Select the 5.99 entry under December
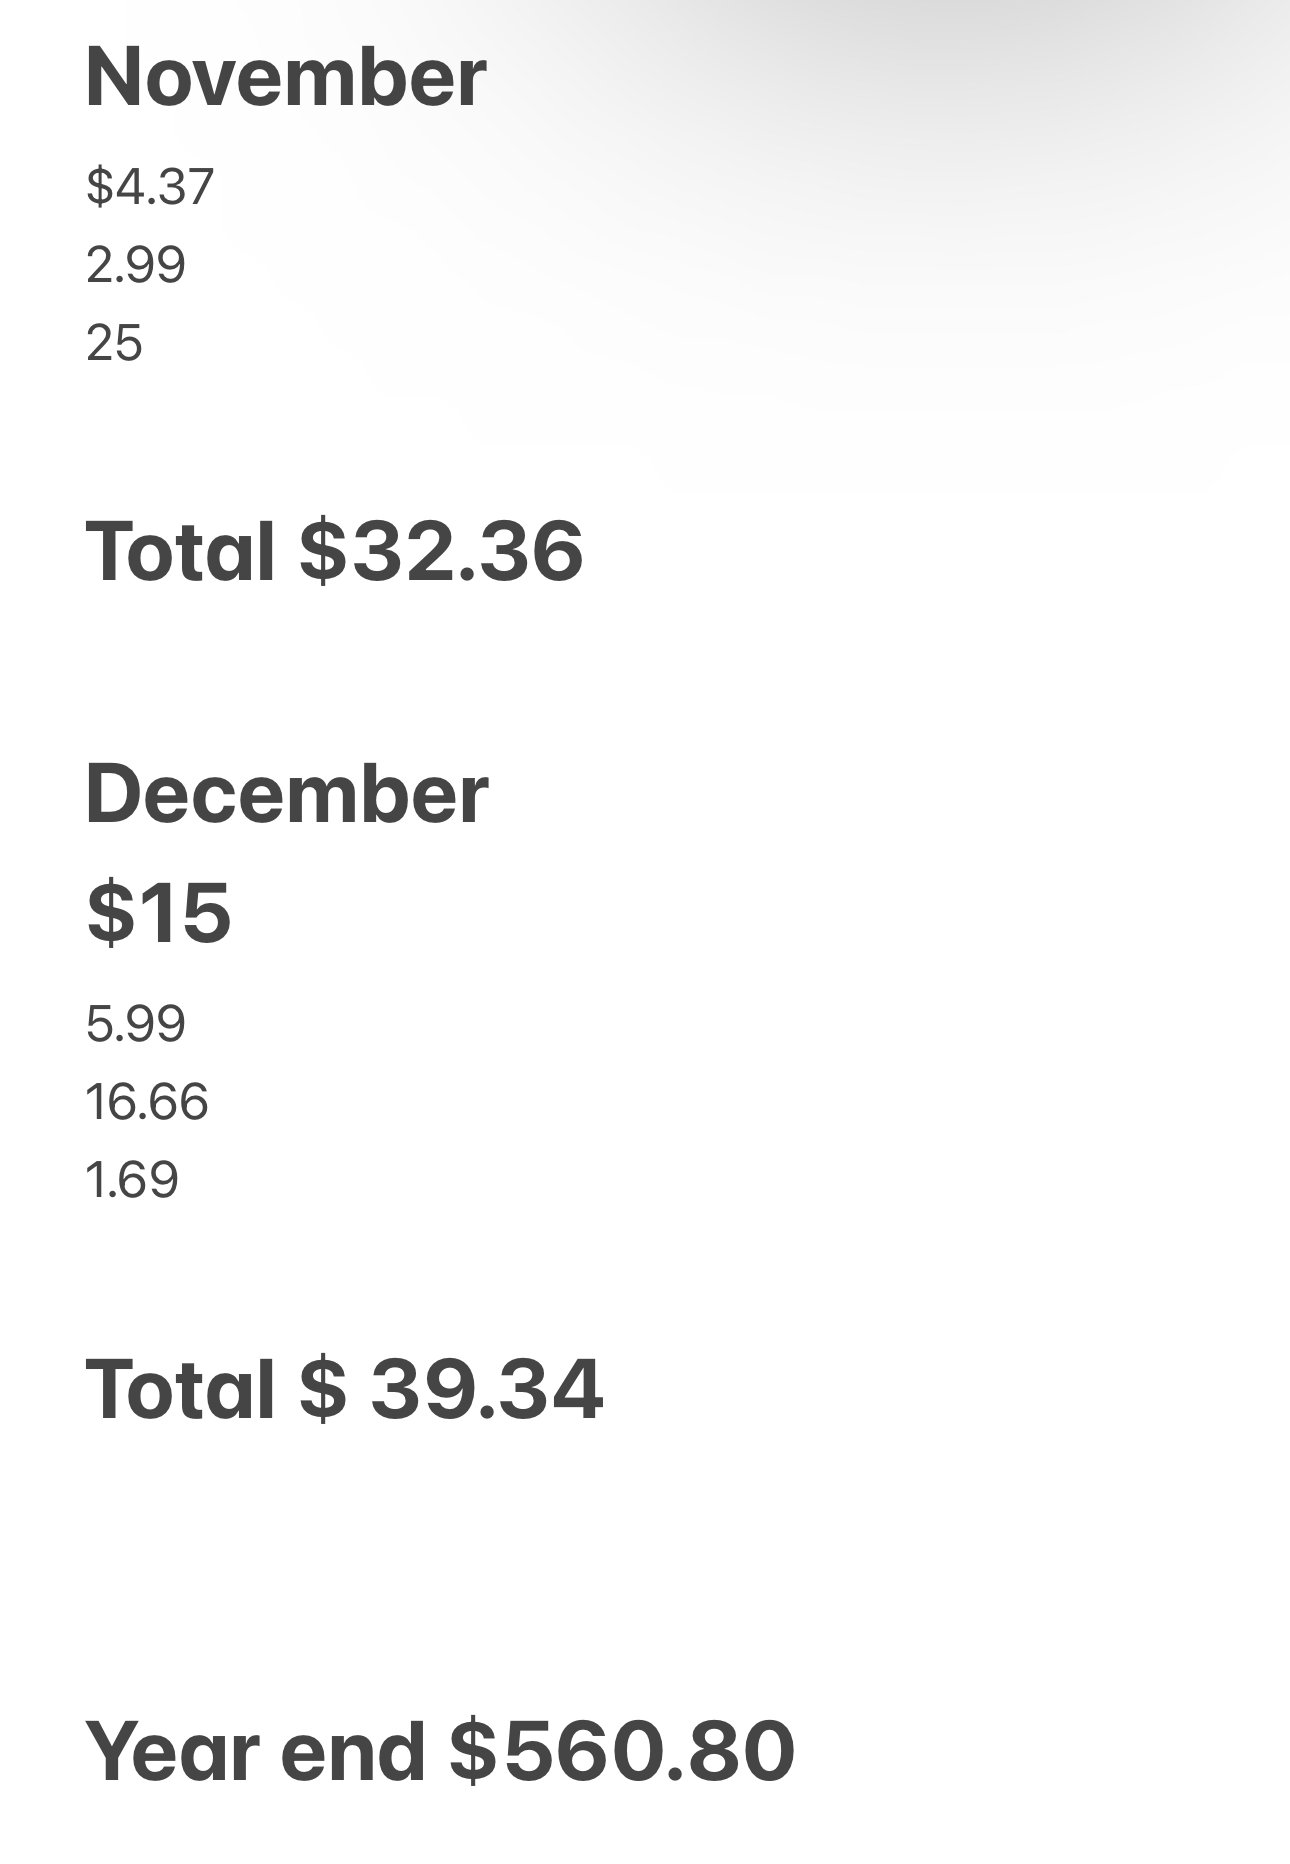Viewport: 1290px width, 1864px height. click(x=136, y=1024)
